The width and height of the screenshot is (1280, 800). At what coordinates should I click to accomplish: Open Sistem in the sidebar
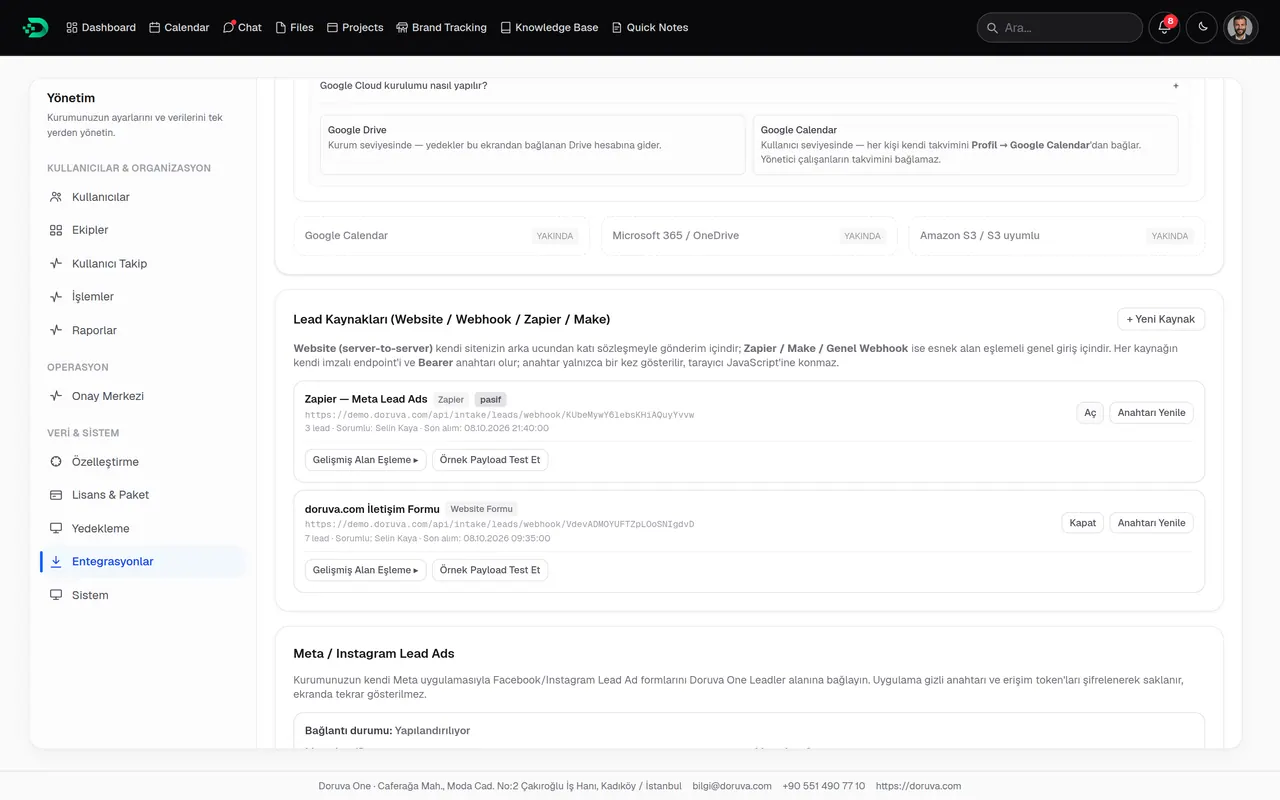tap(143, 595)
